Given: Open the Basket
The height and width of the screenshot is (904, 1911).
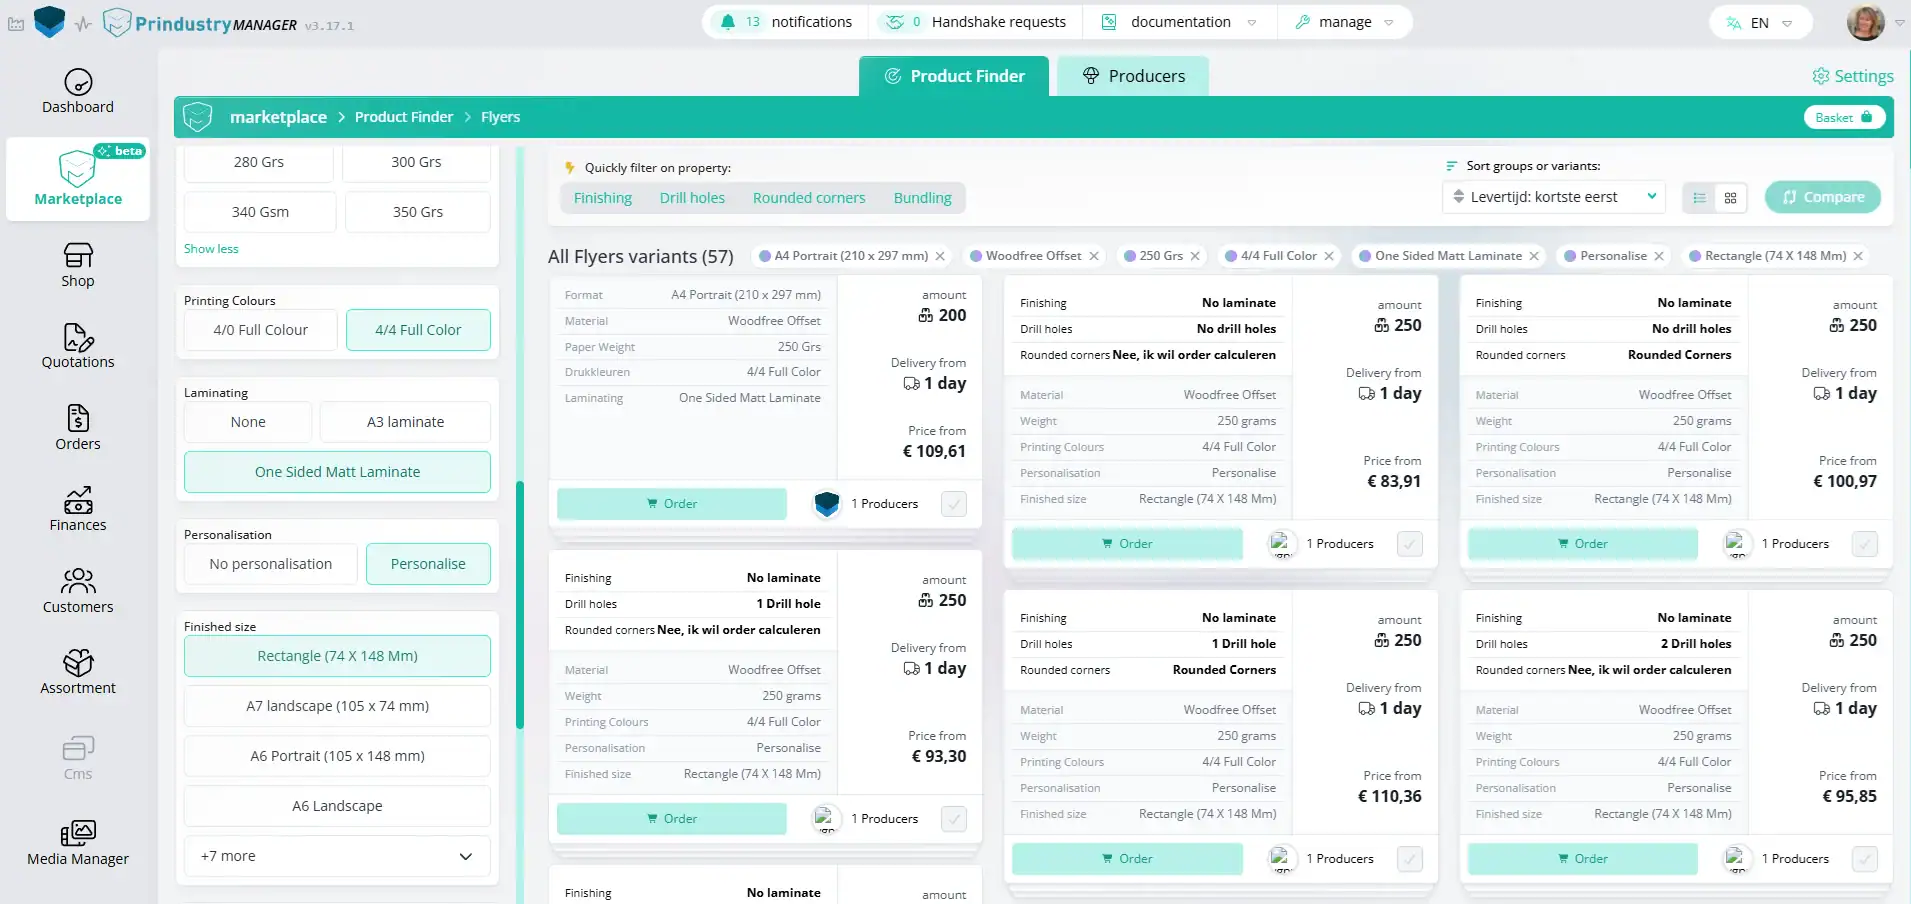Looking at the screenshot, I should 1845,117.
